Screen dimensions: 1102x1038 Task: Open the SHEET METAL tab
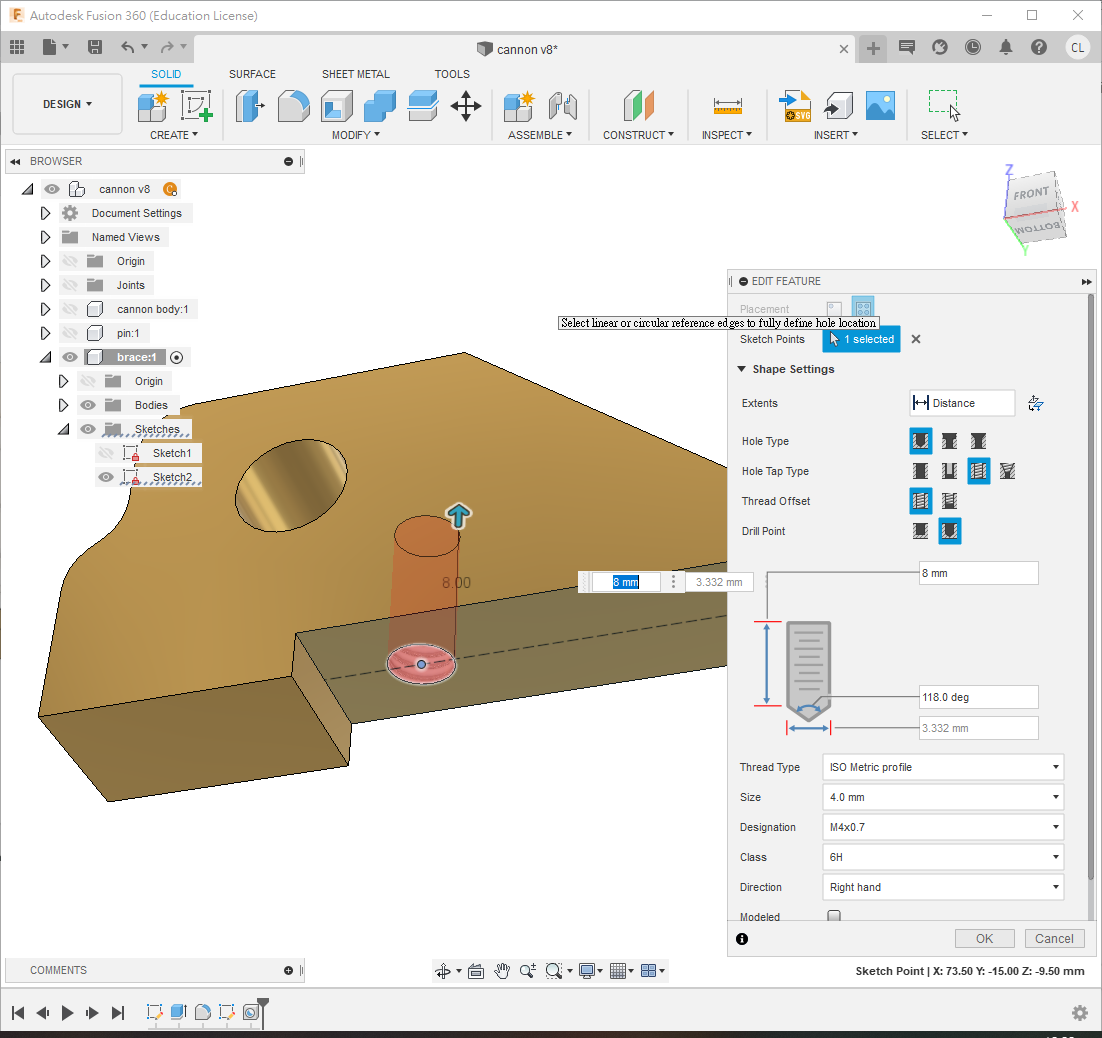point(355,74)
